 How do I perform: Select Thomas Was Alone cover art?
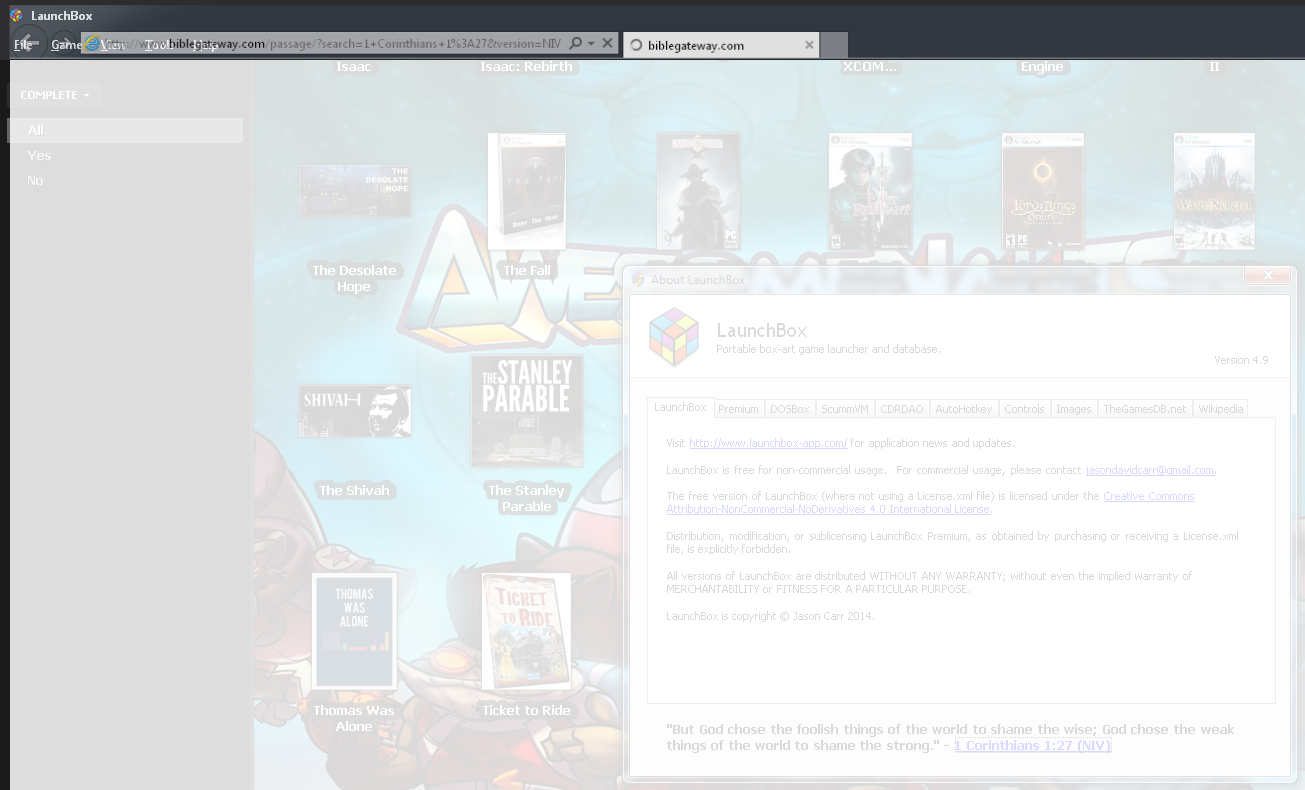point(354,631)
